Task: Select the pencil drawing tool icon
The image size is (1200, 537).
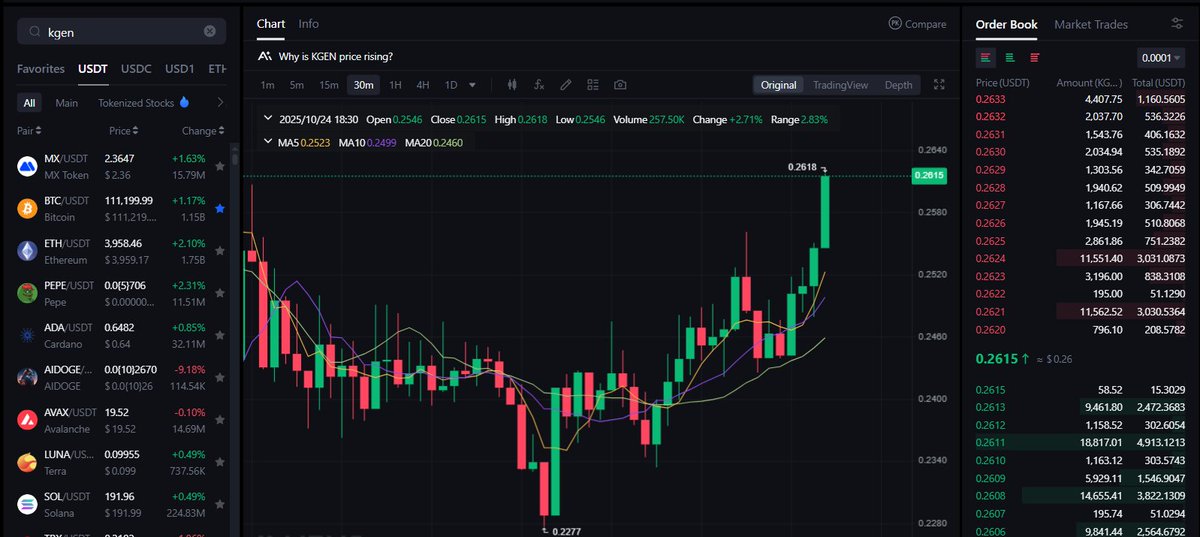Action: click(x=566, y=85)
